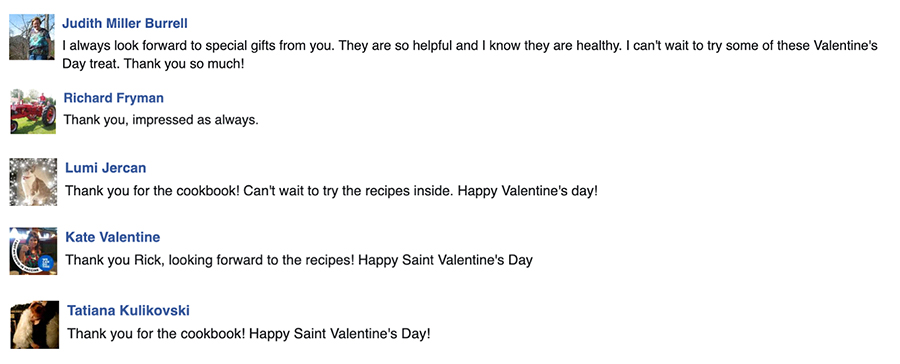Click the blue badge on Kate's avatar
The height and width of the screenshot is (364, 900).
48,264
